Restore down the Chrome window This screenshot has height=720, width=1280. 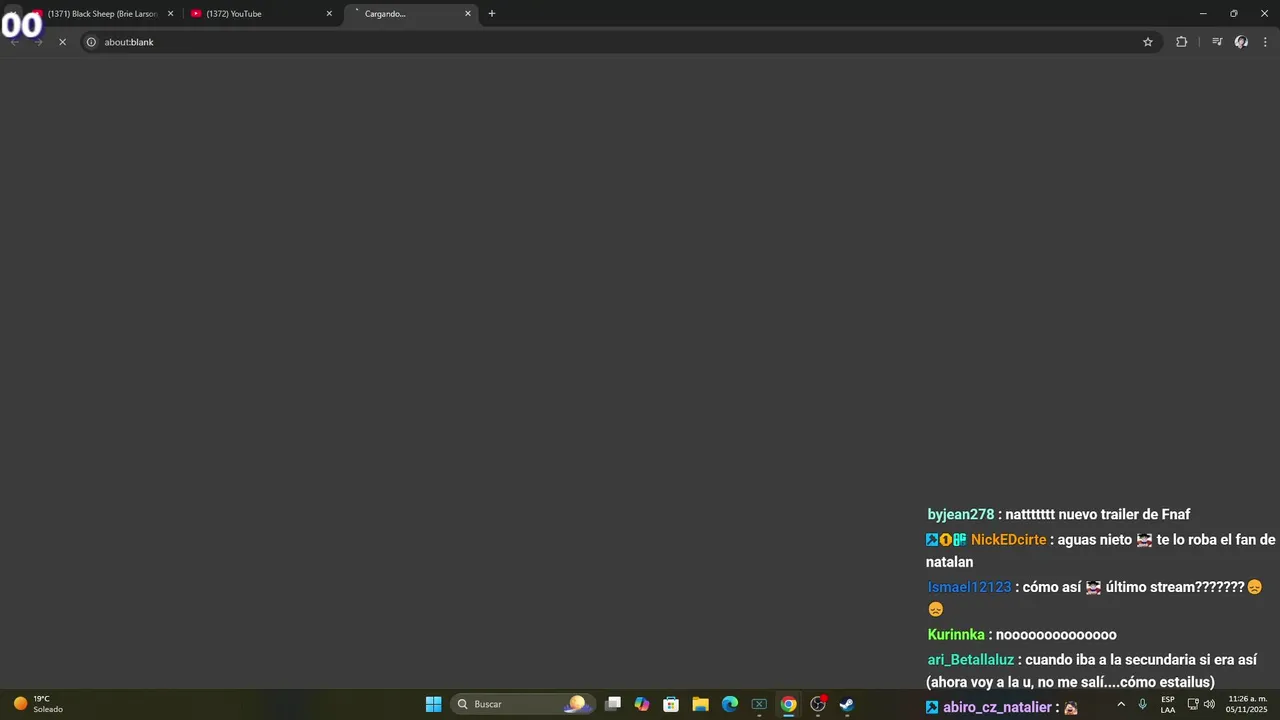pos(1234,14)
